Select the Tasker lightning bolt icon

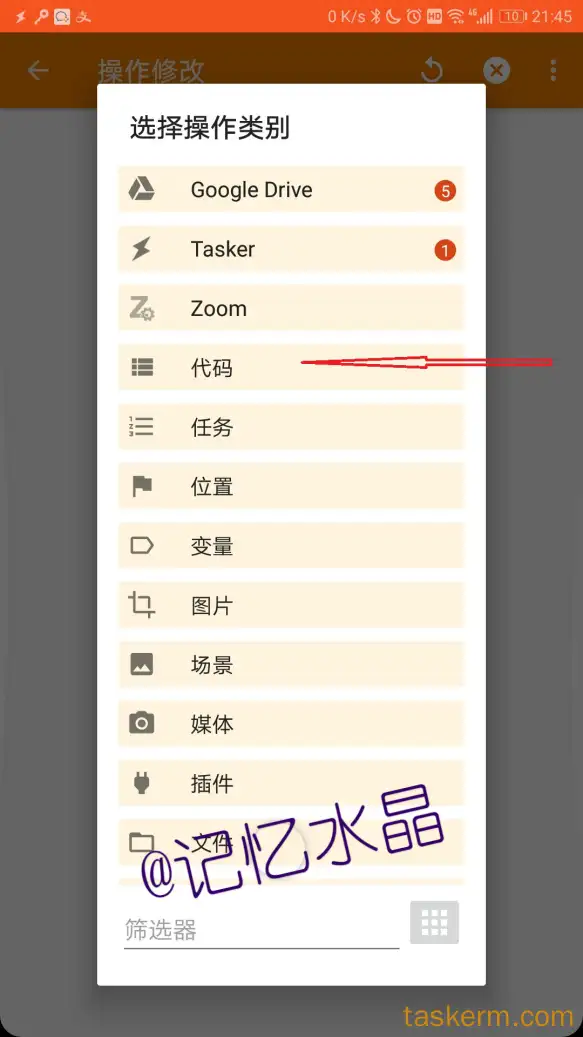click(x=141, y=249)
